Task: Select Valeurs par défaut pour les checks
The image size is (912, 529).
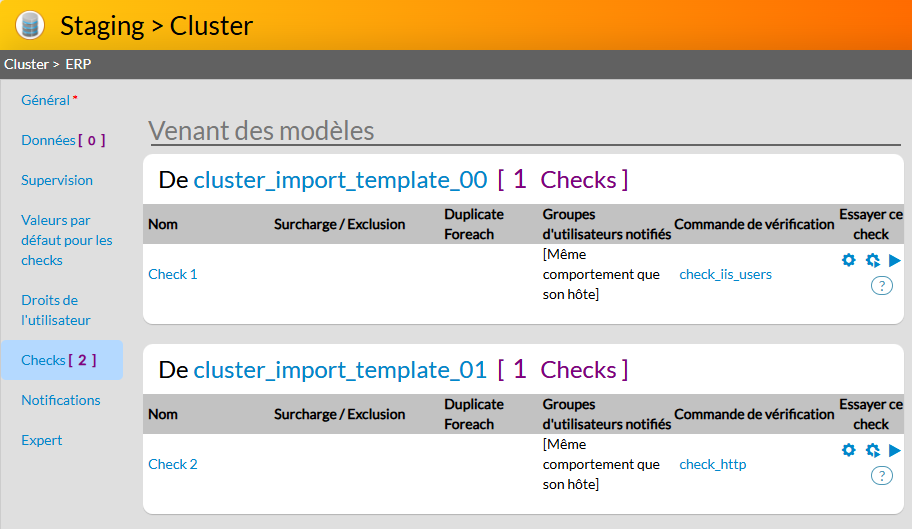Action: 66,240
